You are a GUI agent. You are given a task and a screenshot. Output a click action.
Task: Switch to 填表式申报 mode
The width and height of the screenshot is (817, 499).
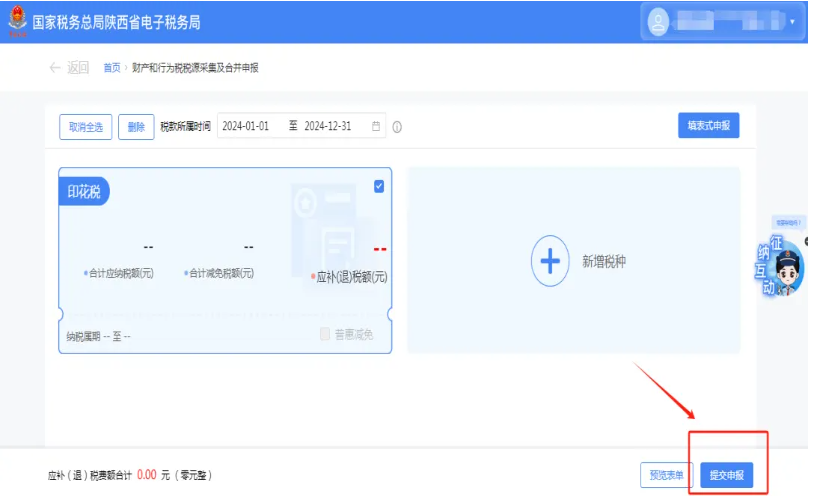coord(708,126)
